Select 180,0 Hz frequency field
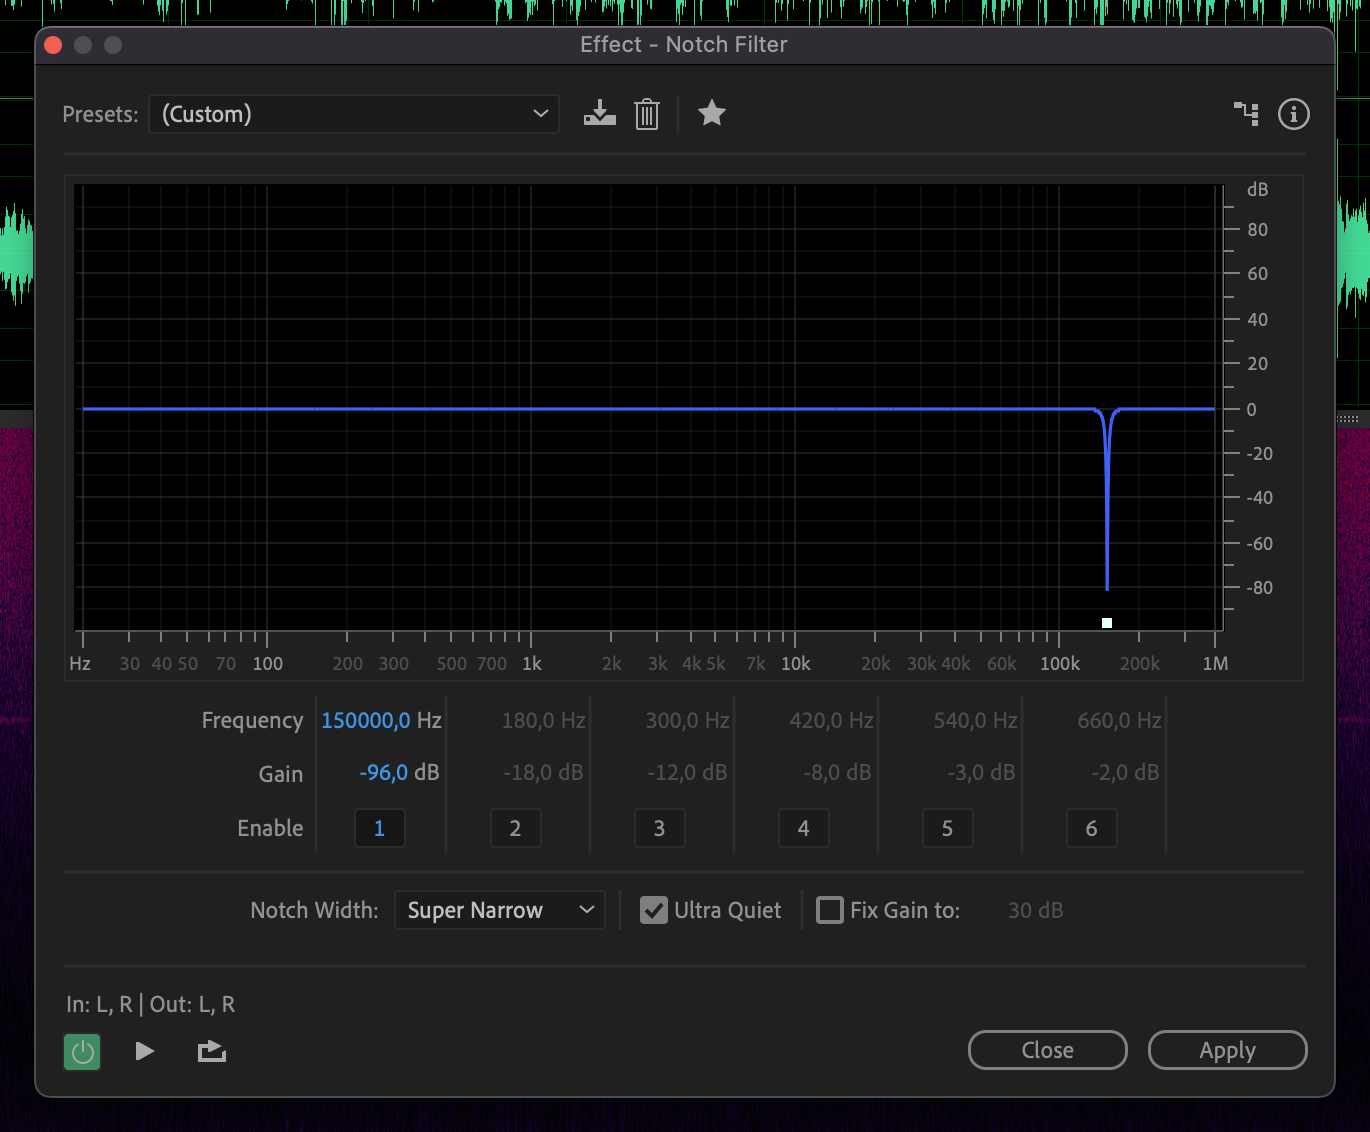1370x1132 pixels. point(543,720)
